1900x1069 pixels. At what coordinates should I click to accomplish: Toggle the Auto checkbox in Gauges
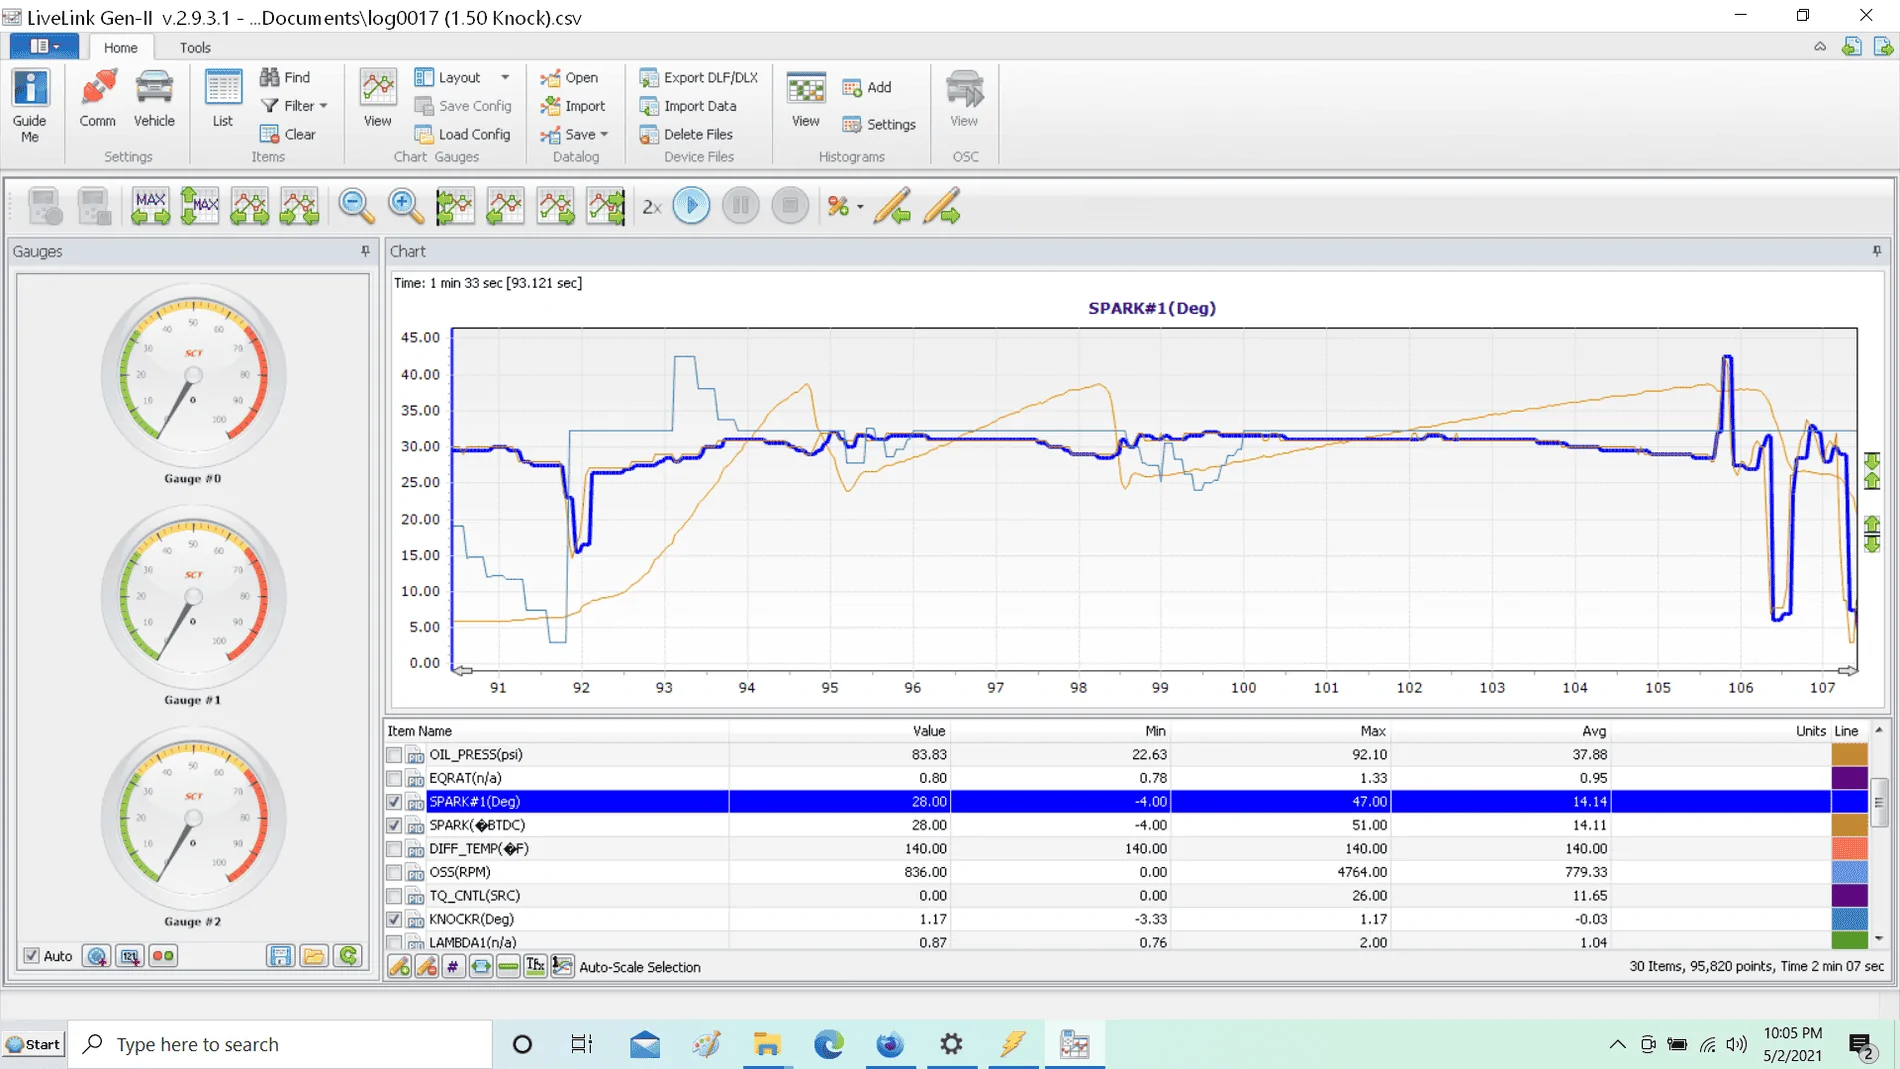click(32, 956)
